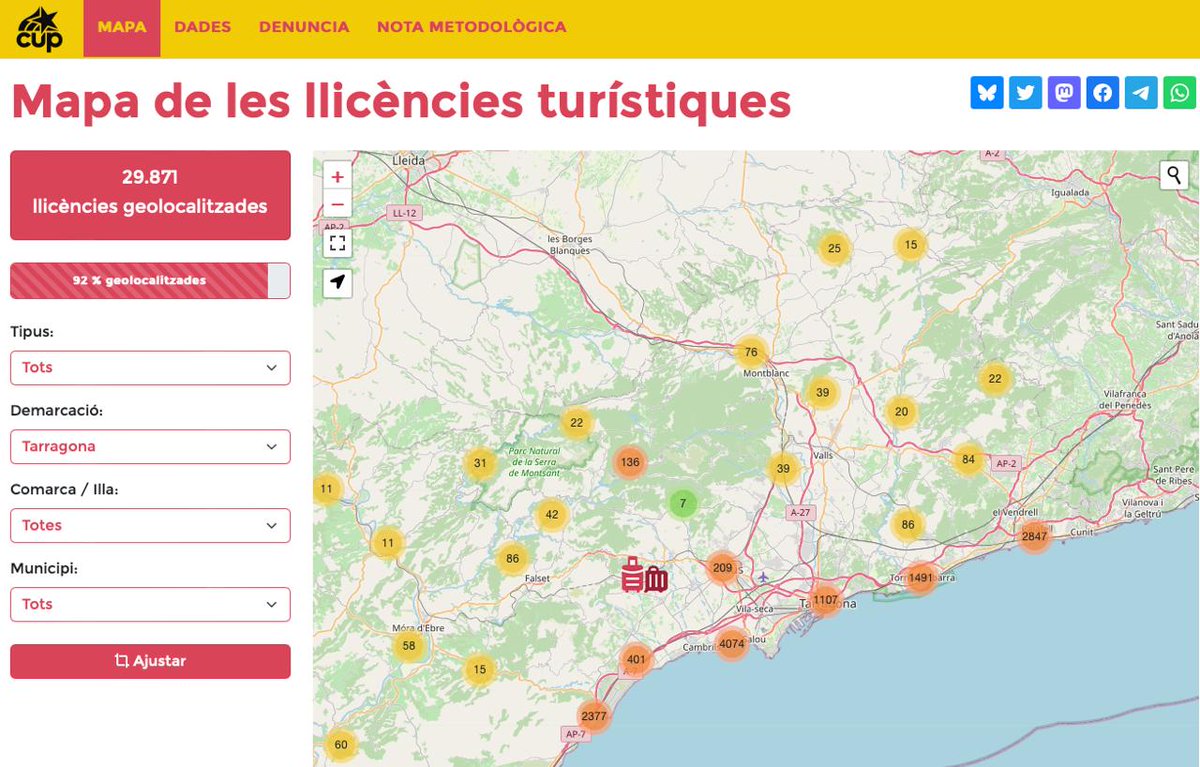The image size is (1200, 767).
Task: Zoom in on the map
Action: pyautogui.click(x=337, y=176)
